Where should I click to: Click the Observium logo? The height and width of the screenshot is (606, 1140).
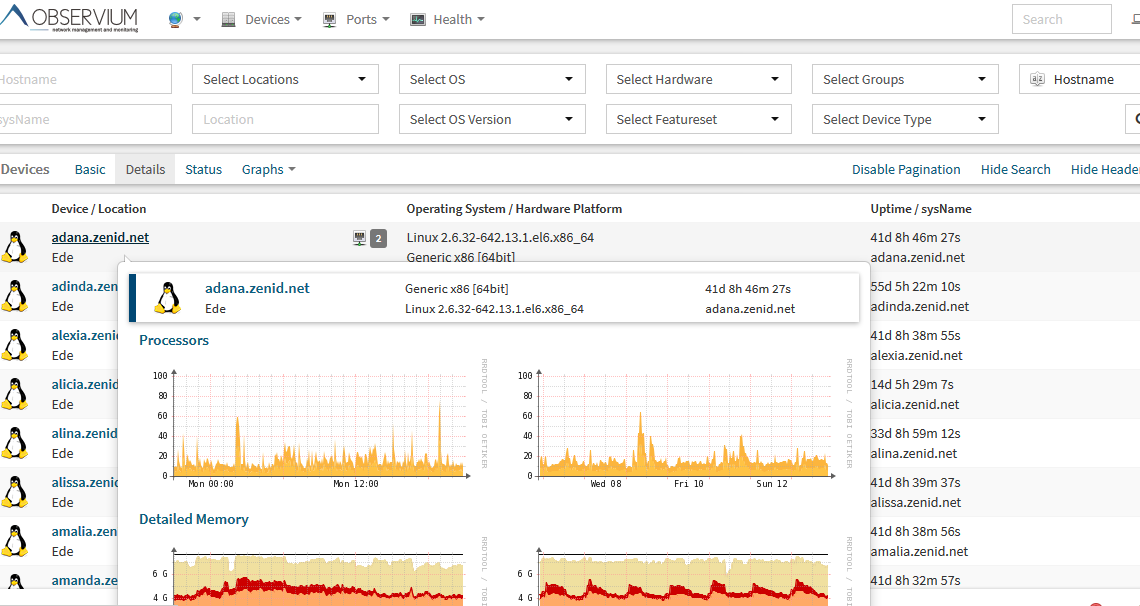69,18
